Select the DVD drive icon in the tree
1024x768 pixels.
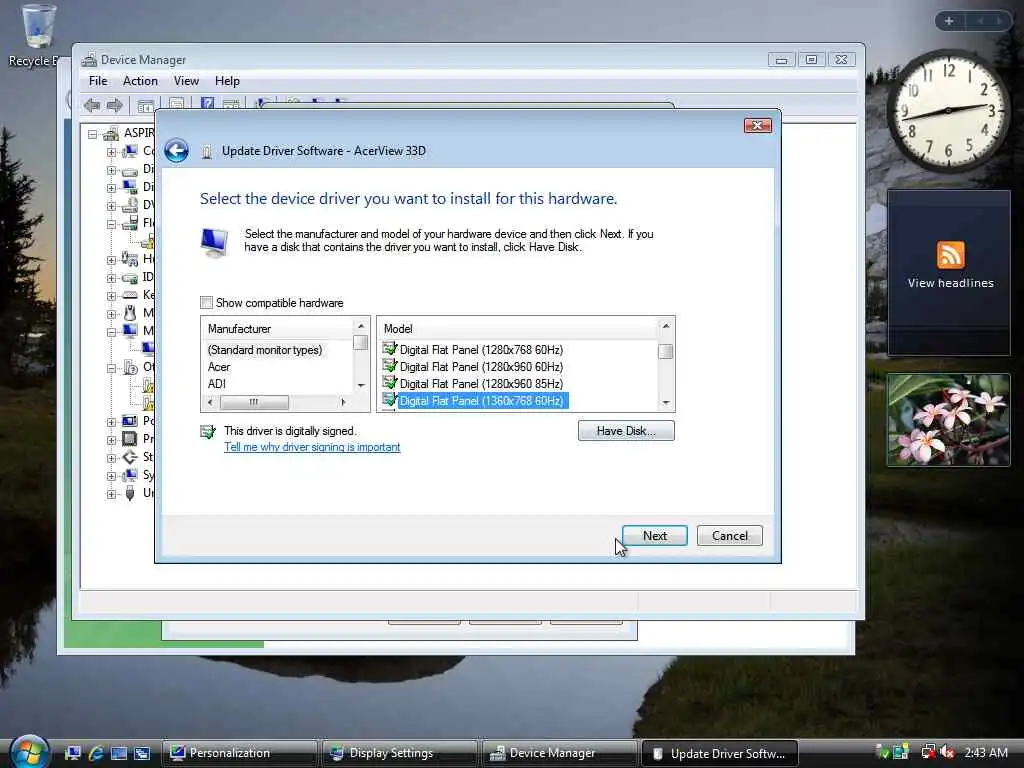pyautogui.click(x=130, y=205)
